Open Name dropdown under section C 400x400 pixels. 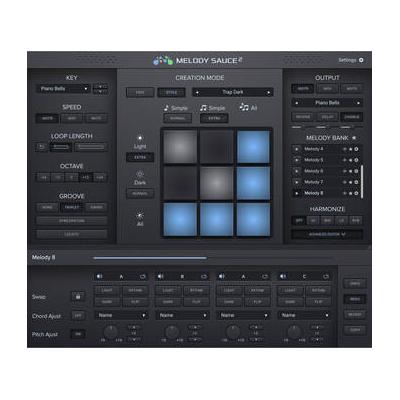tap(304, 315)
